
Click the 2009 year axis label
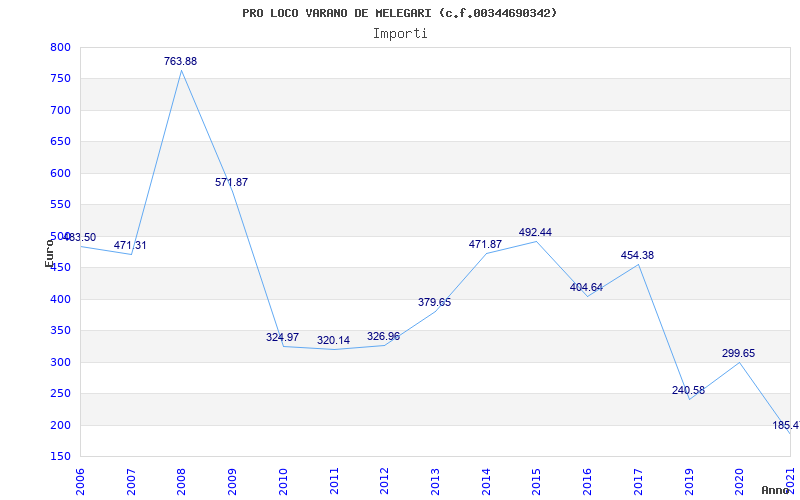click(232, 482)
